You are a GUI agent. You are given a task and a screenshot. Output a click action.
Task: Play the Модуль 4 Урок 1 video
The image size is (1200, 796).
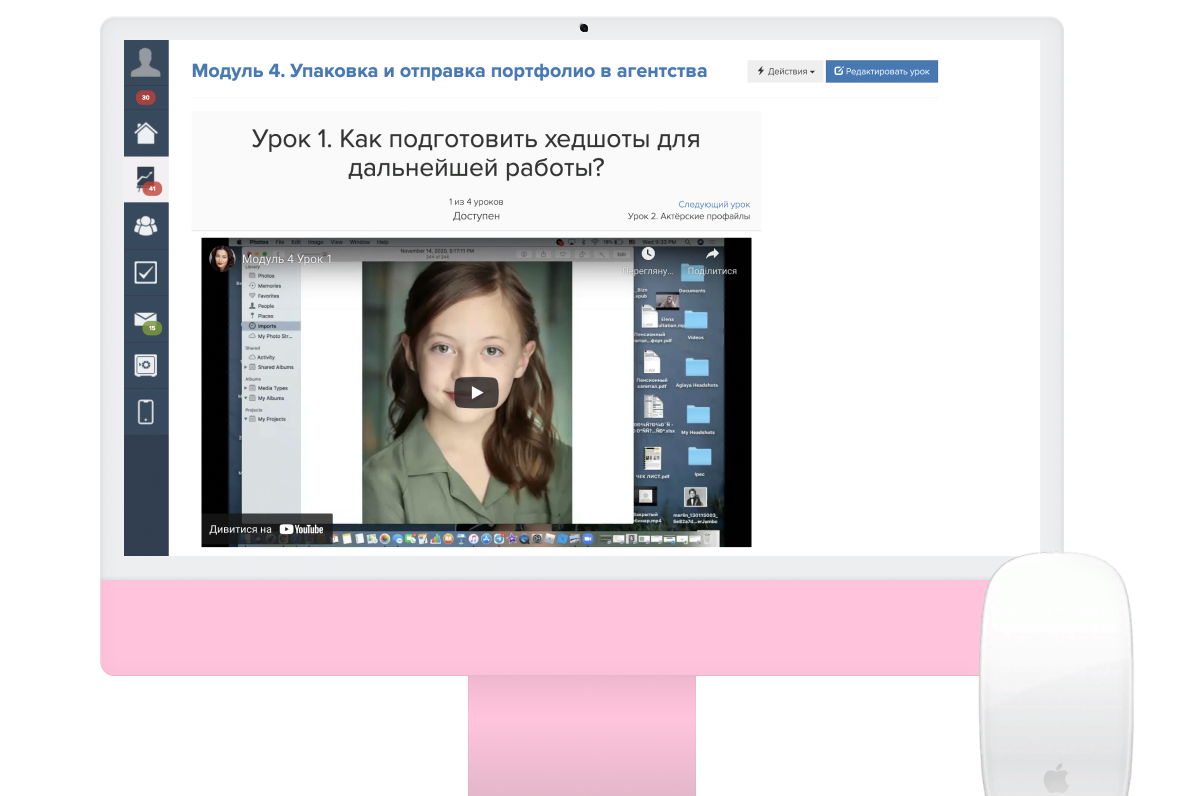[x=476, y=393]
